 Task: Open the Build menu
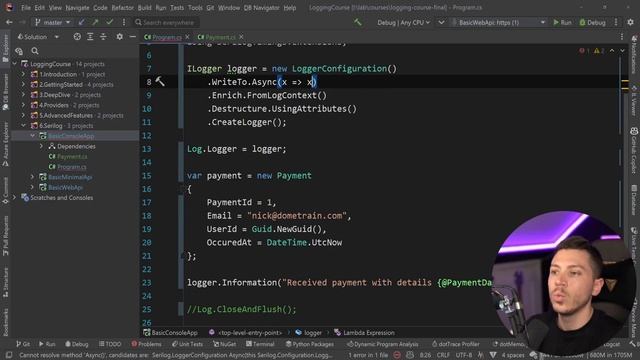pyautogui.click(x=144, y=8)
